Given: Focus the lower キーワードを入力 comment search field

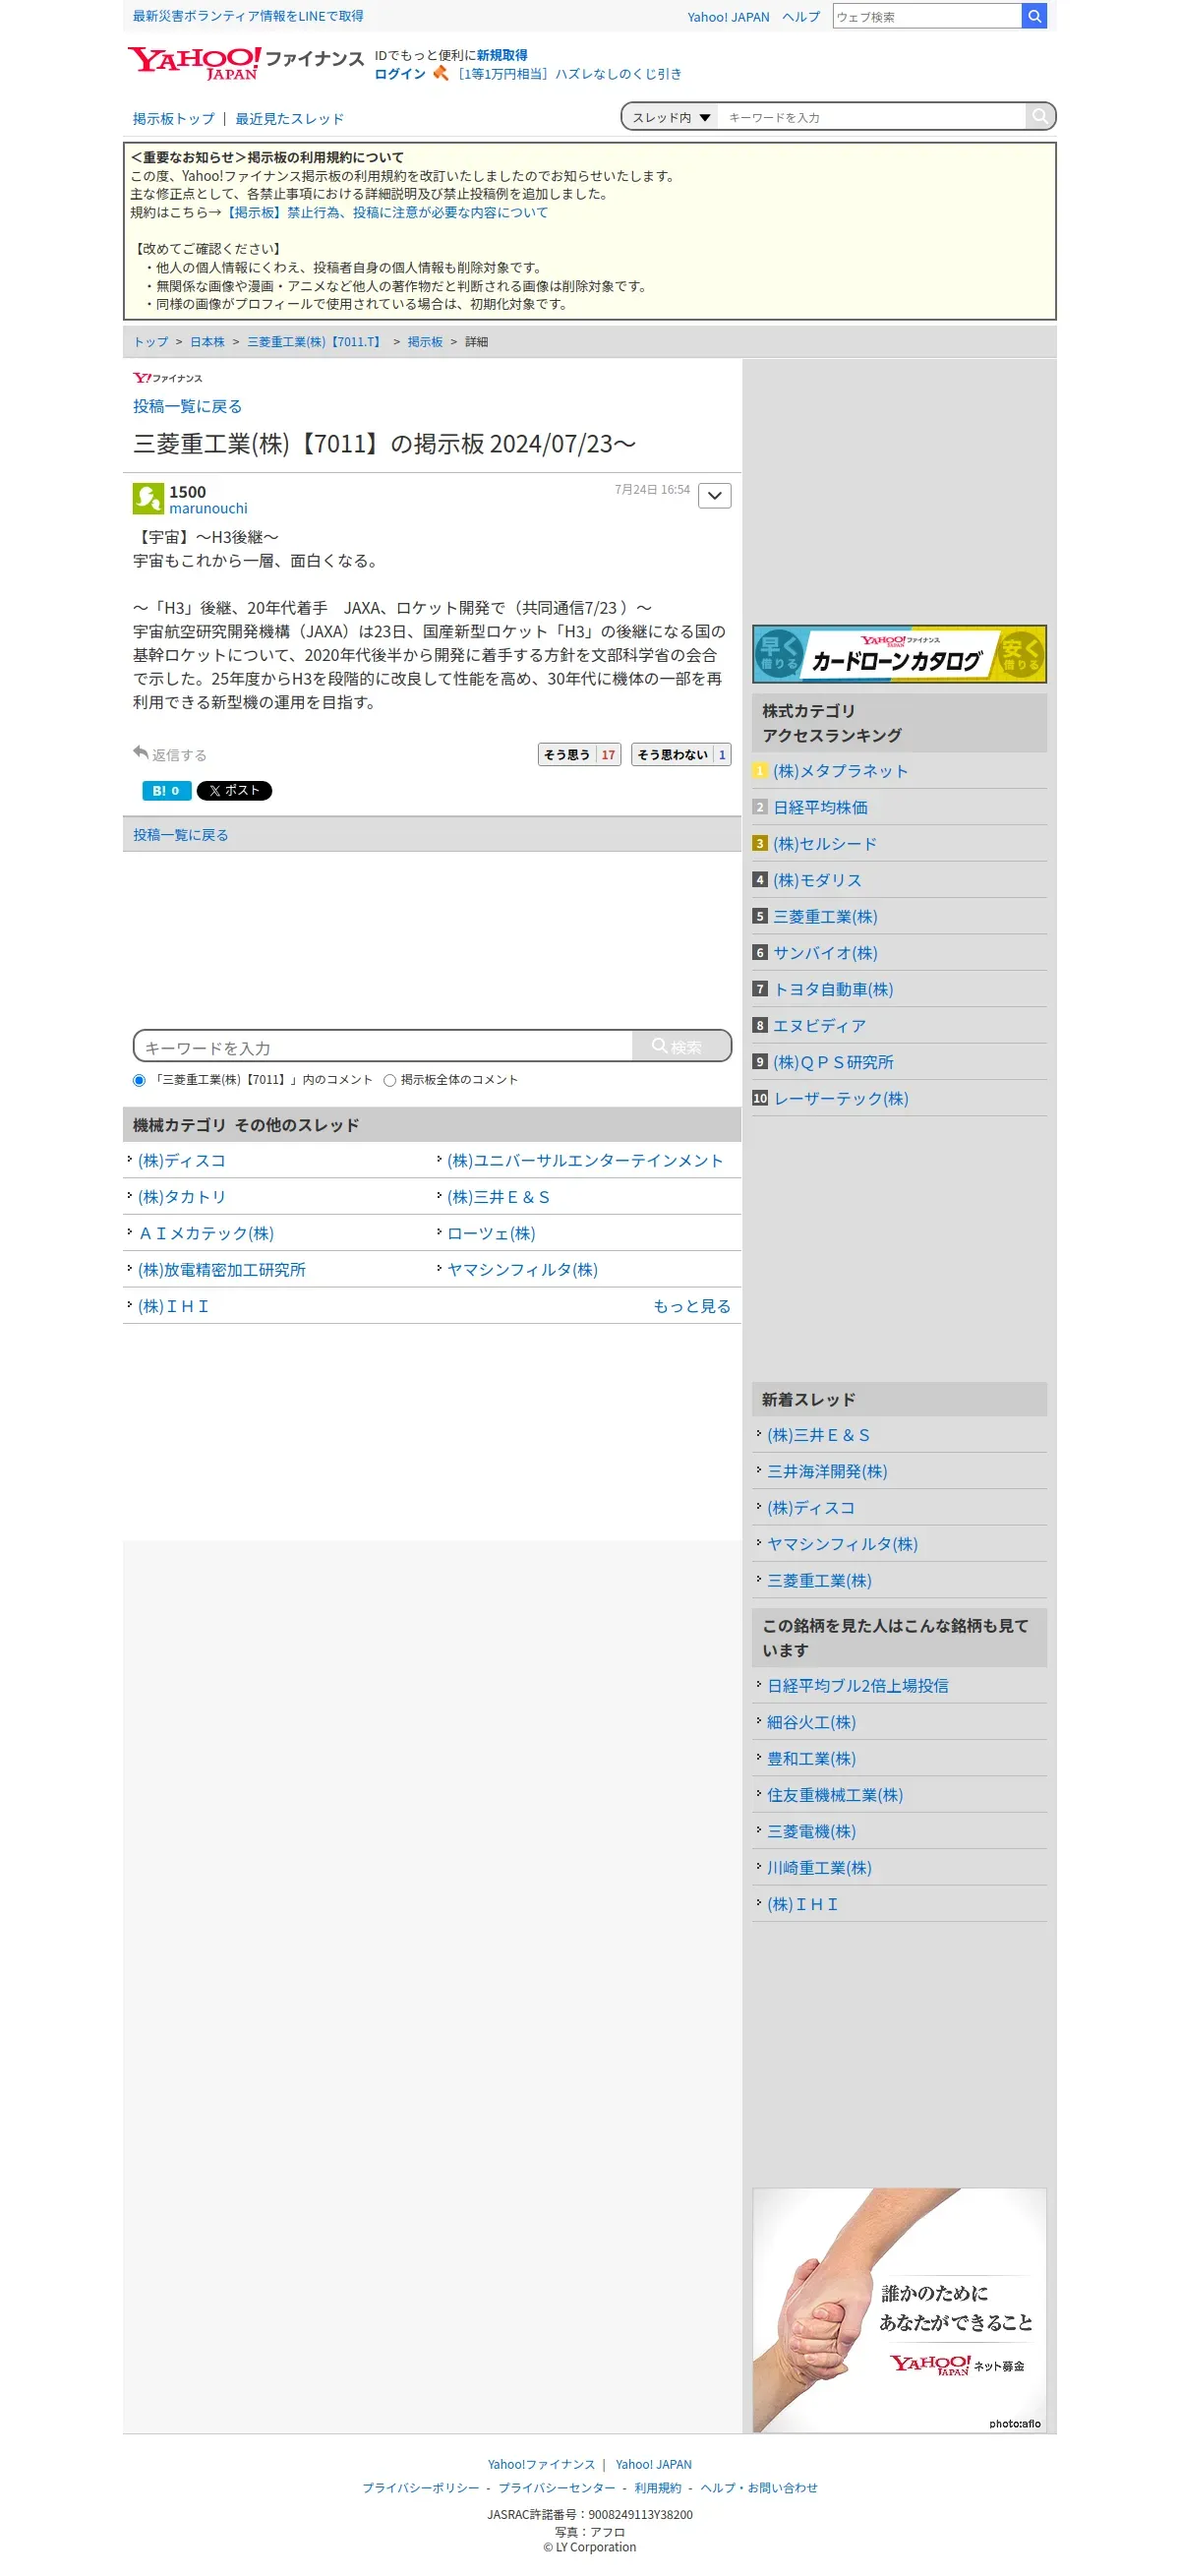Looking at the screenshot, I should click(384, 1047).
